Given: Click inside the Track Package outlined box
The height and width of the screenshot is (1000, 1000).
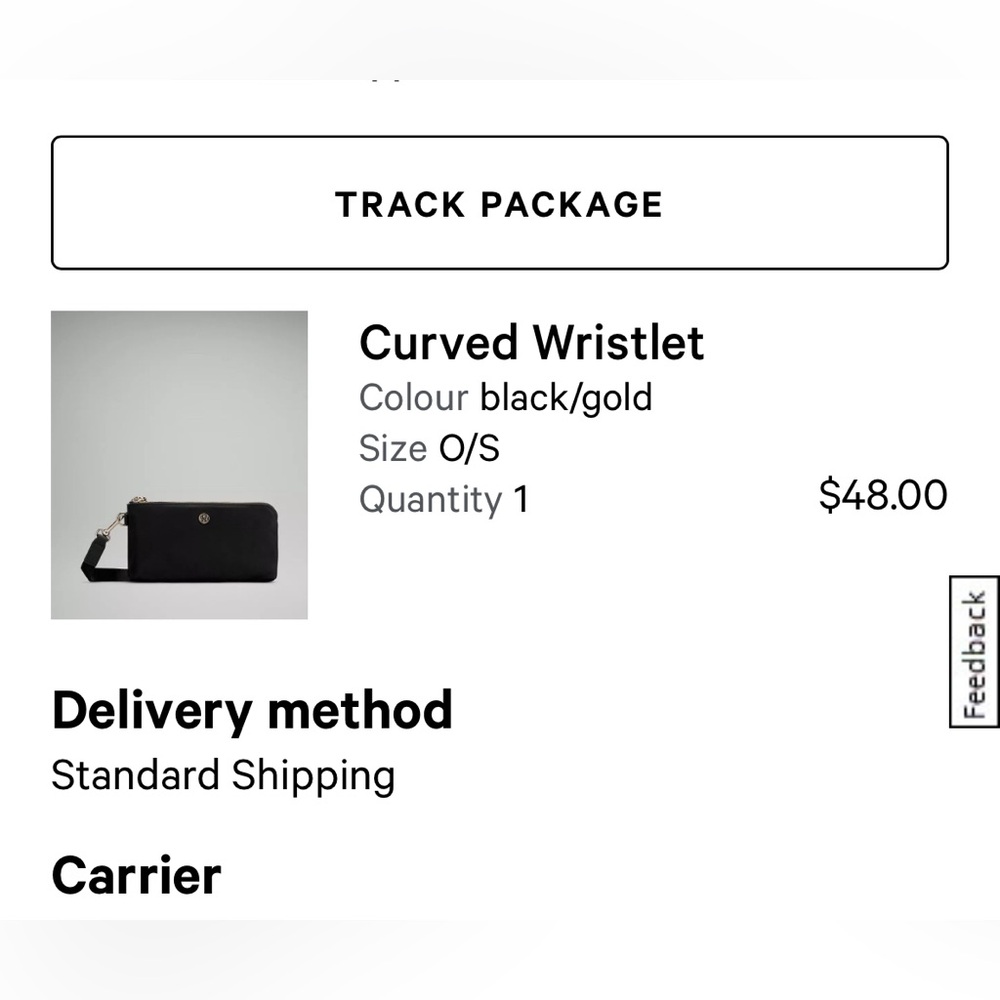Looking at the screenshot, I should pyautogui.click(x=500, y=203).
